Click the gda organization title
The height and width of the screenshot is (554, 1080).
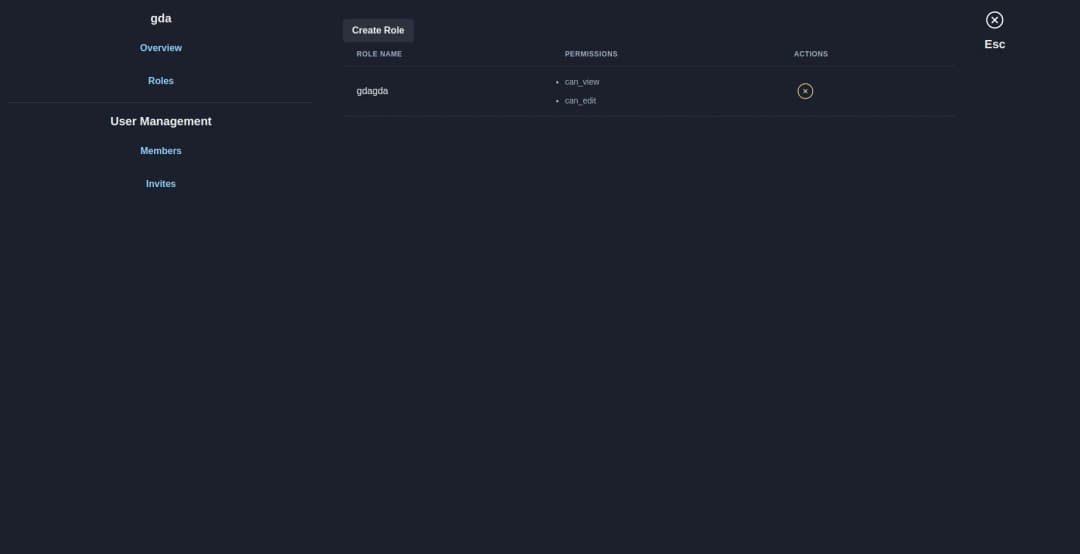[160, 19]
